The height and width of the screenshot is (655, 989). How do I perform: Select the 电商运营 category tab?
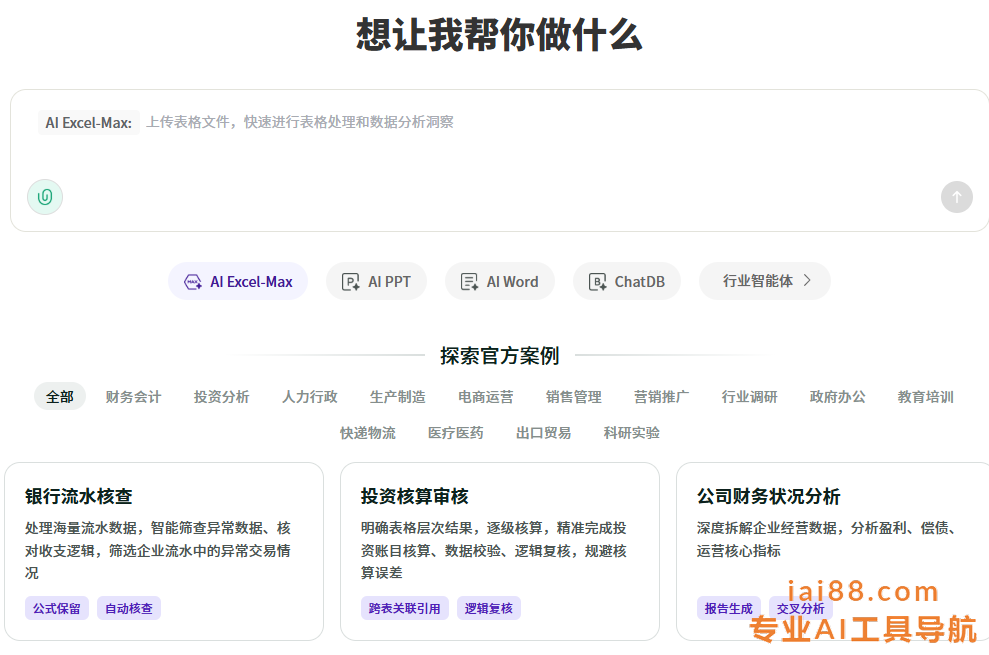click(x=486, y=396)
